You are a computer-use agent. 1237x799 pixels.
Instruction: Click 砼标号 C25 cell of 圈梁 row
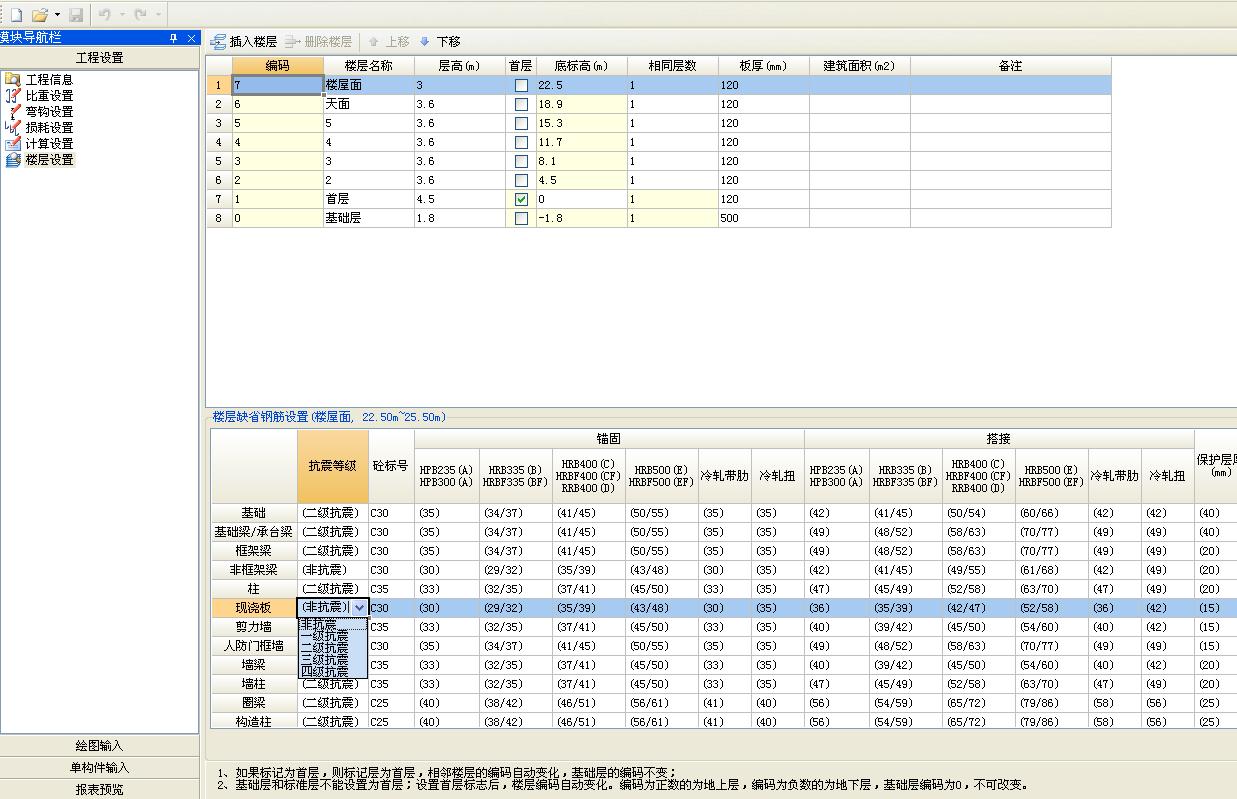coord(391,703)
